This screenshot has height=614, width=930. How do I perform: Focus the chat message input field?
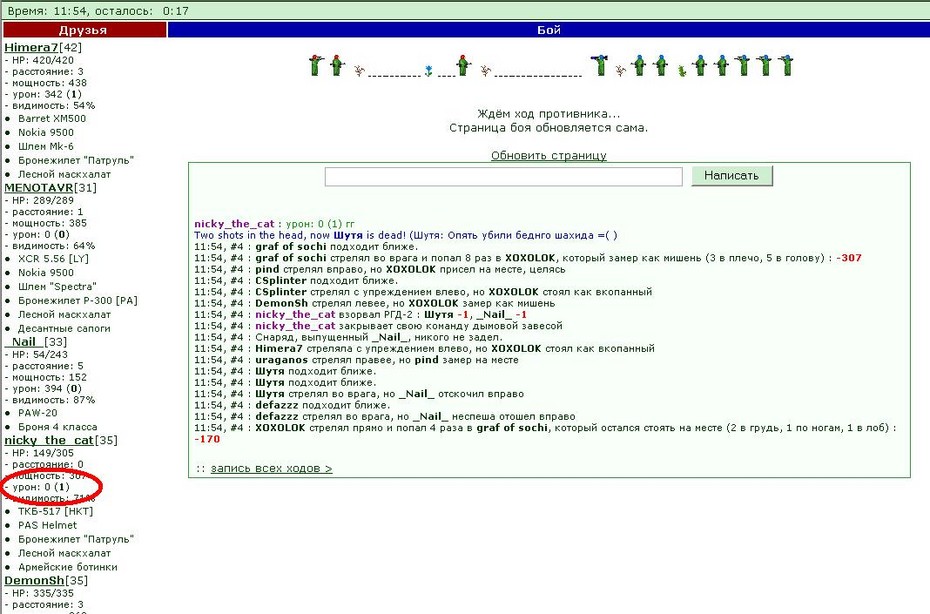click(x=504, y=176)
